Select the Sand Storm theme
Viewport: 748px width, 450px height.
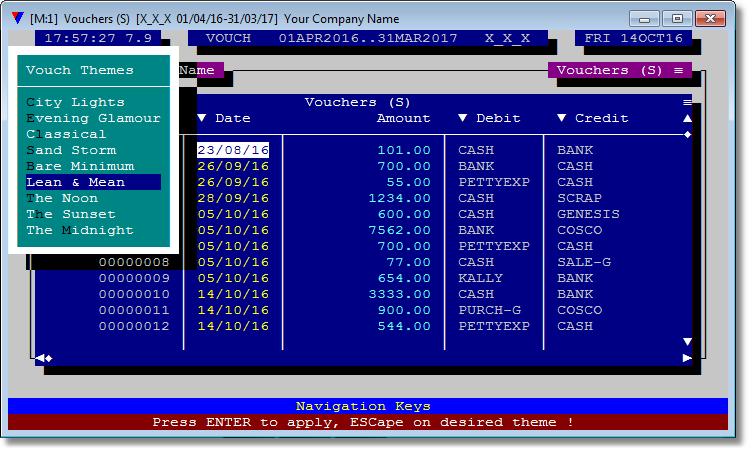click(x=94, y=150)
